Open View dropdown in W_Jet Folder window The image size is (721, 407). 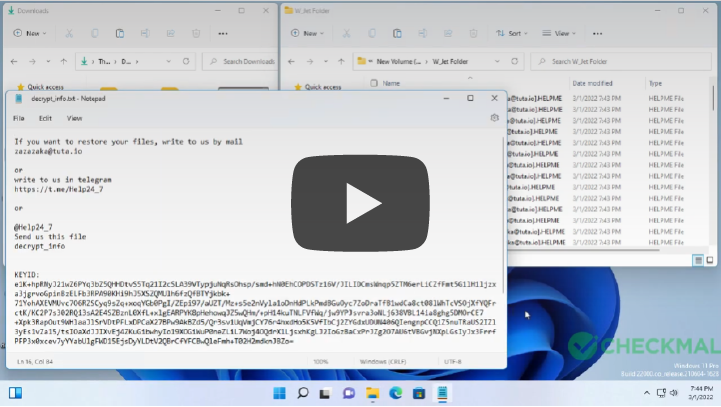(x=559, y=33)
